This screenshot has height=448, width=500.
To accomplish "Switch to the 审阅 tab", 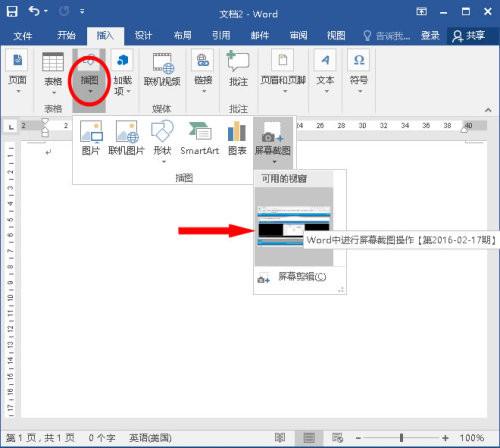I will 298,35.
